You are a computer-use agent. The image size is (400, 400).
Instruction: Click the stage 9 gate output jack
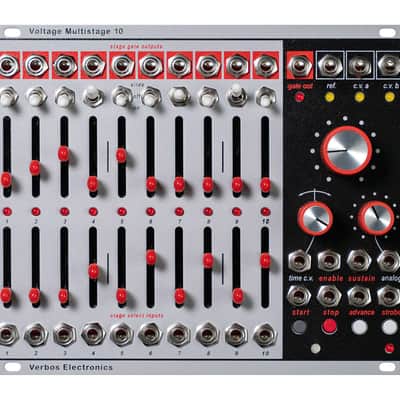pyautogui.click(x=237, y=65)
